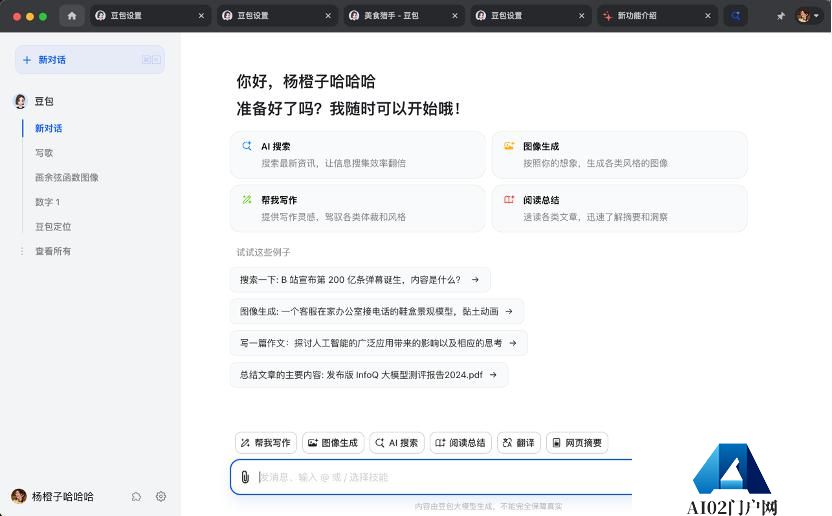Select the 阅读总结 skill above input box
Viewport: 832px width, 516px height.
click(x=461, y=443)
